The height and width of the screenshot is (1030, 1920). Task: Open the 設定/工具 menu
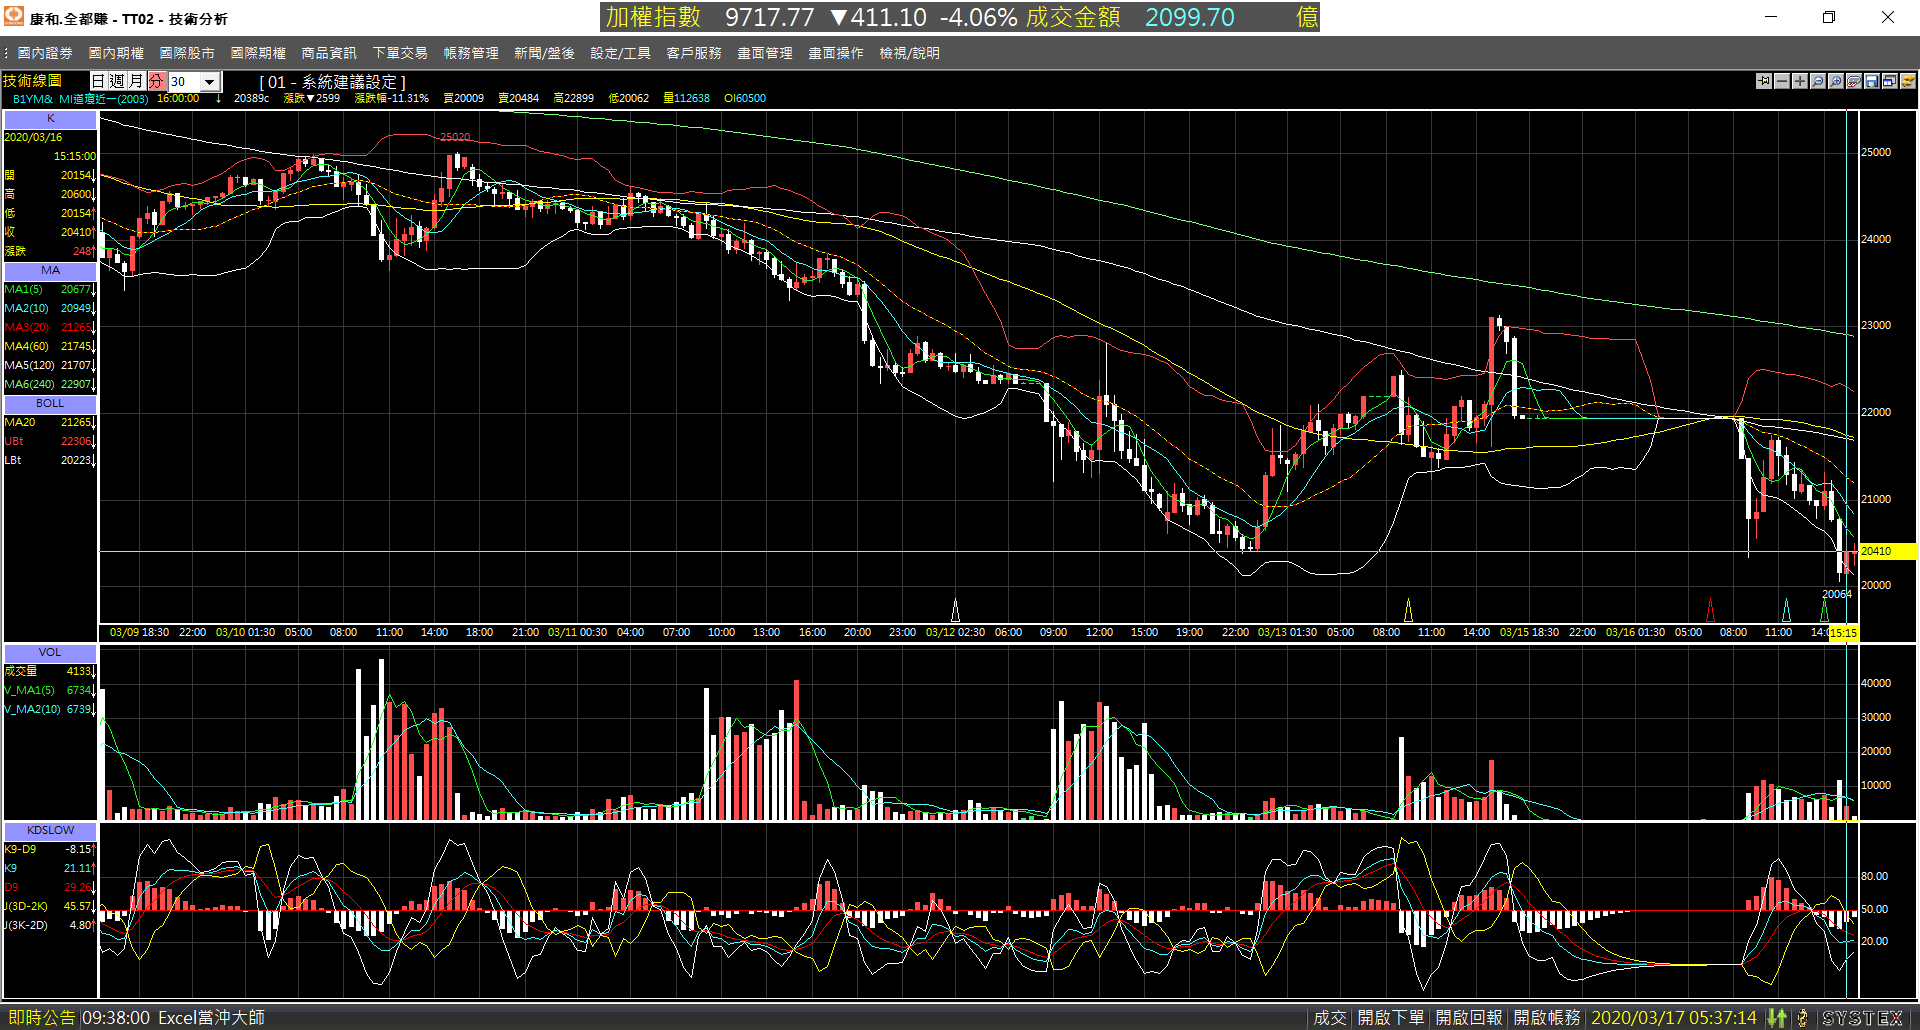620,53
